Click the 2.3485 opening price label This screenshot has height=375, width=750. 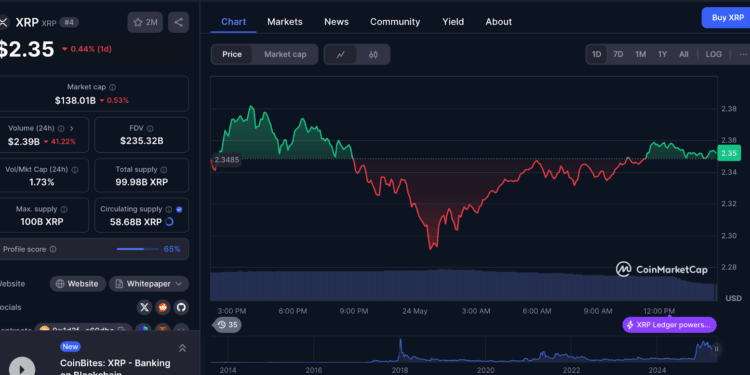[227, 160]
